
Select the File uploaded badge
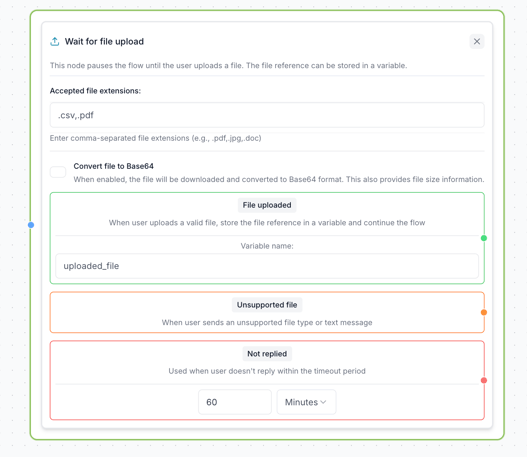267,205
